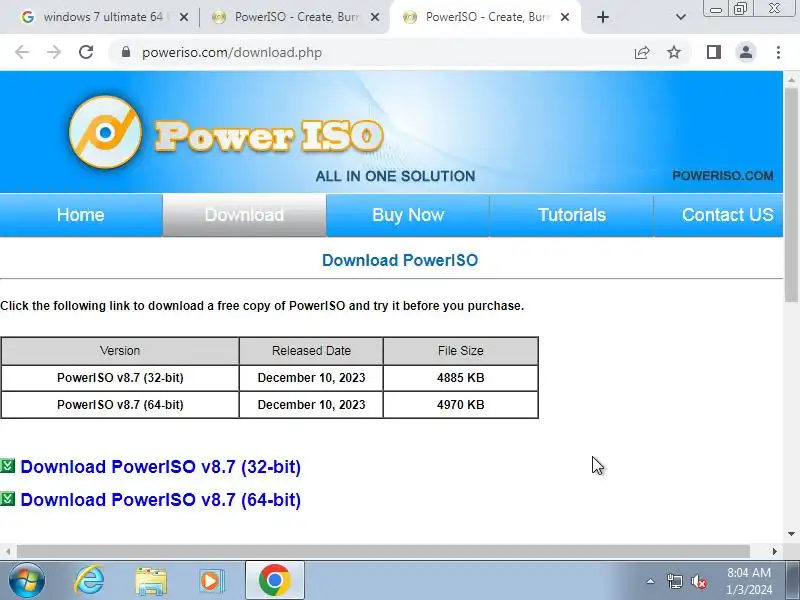Click the vertical scrollbar down arrow

click(x=791, y=534)
